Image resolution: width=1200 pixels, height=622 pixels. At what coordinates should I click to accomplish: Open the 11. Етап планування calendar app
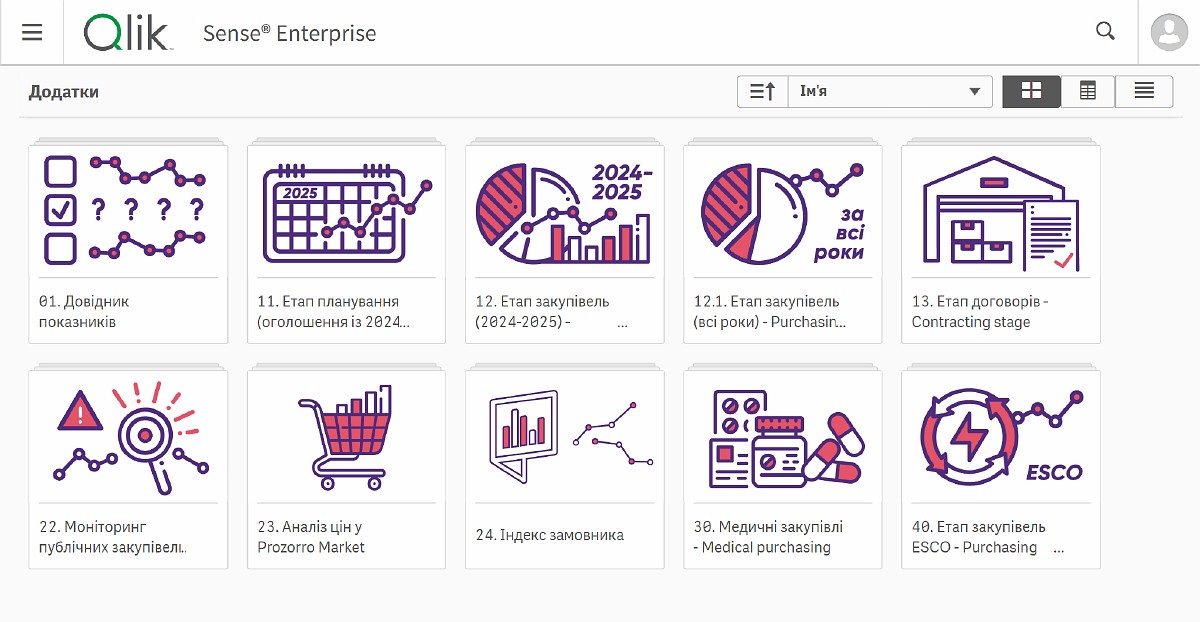click(x=346, y=211)
